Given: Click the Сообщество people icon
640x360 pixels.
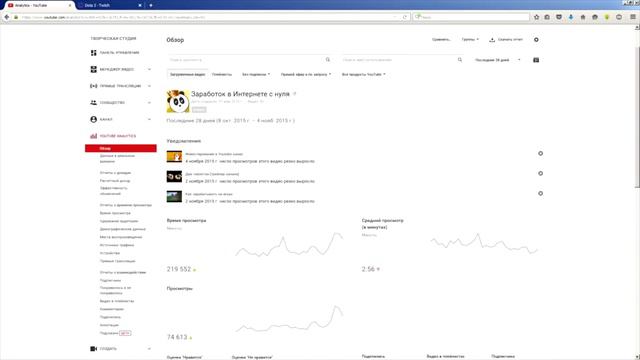Looking at the screenshot, I should (x=93, y=103).
